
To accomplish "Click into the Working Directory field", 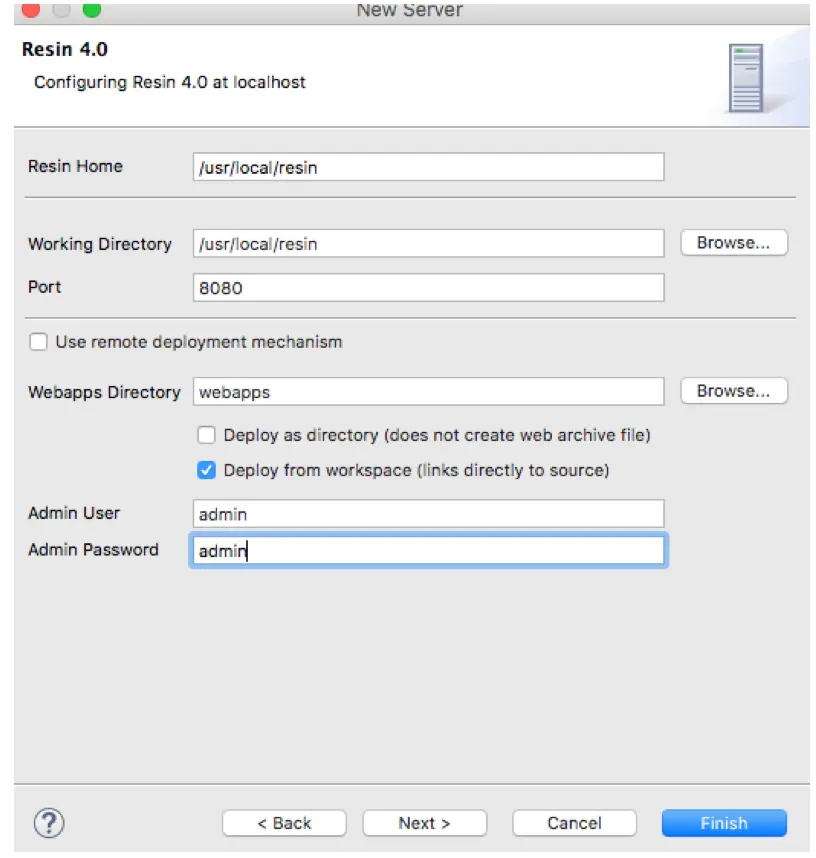I will [x=429, y=244].
